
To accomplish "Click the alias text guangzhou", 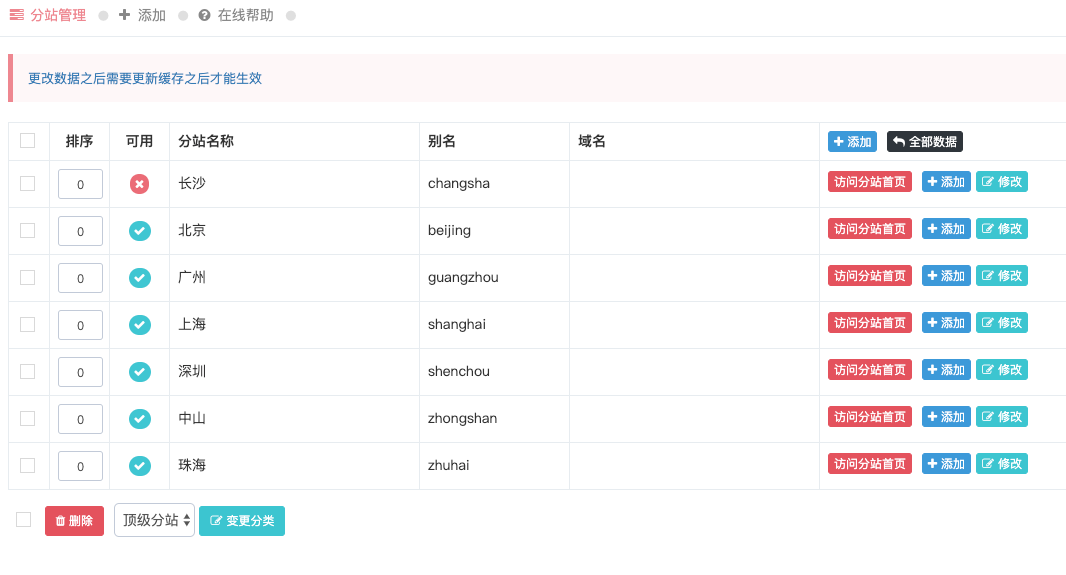I will click(x=463, y=277).
